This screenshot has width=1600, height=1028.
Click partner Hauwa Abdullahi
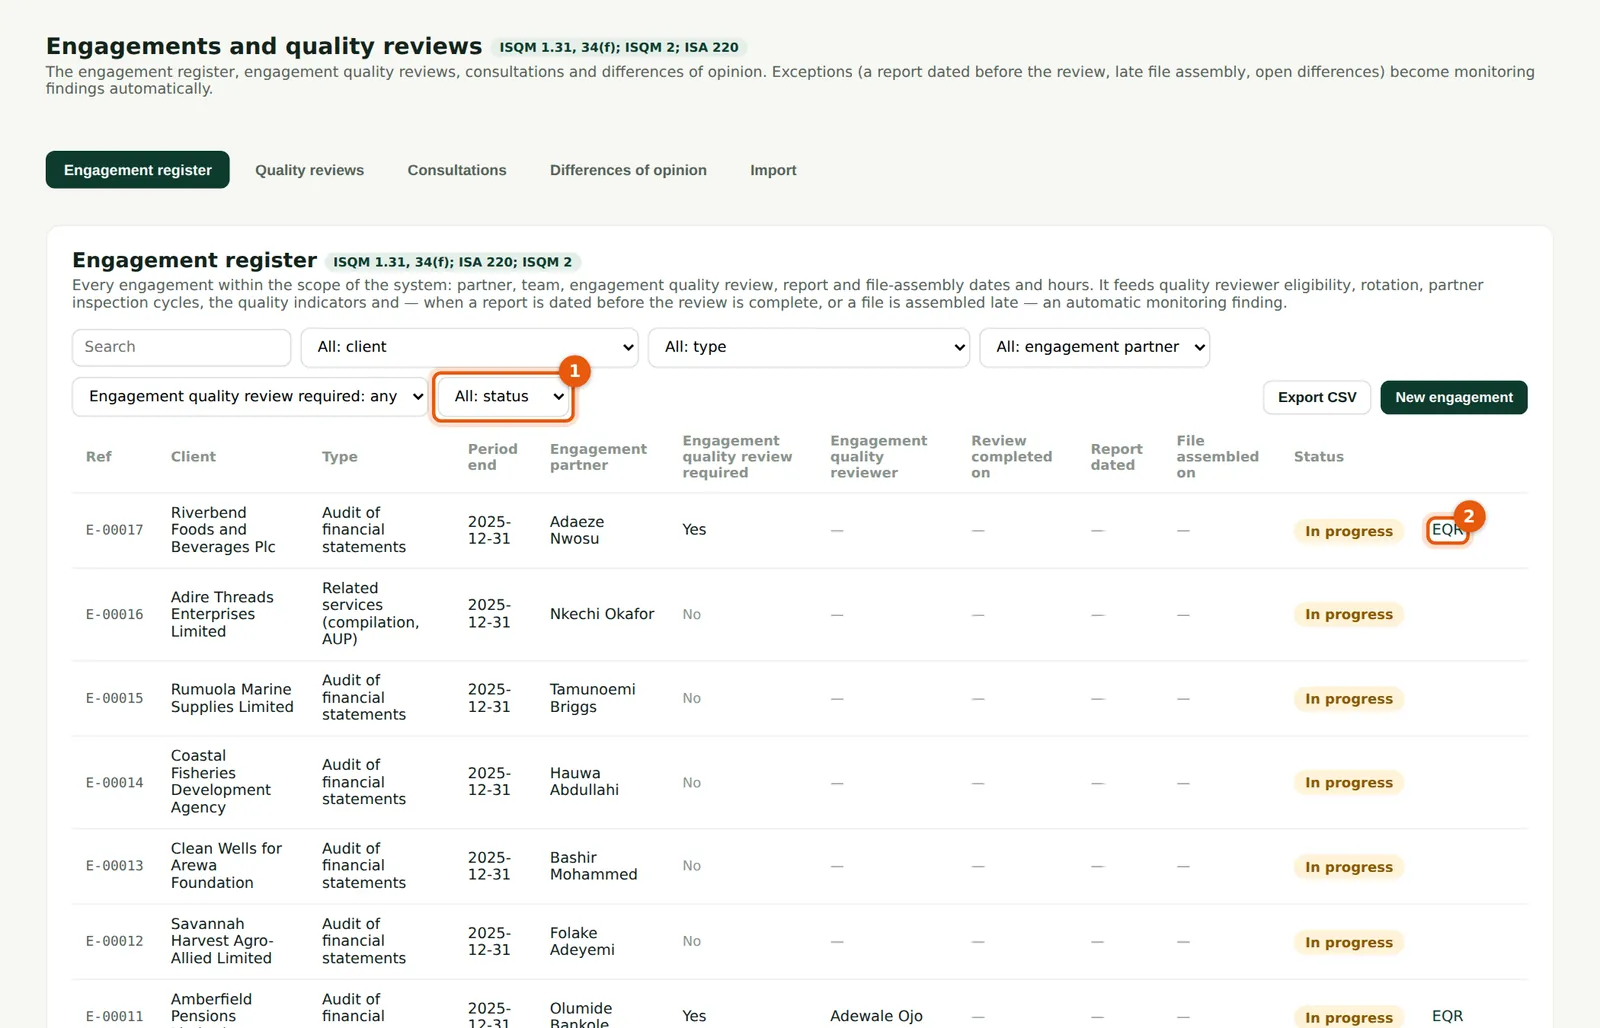point(584,782)
